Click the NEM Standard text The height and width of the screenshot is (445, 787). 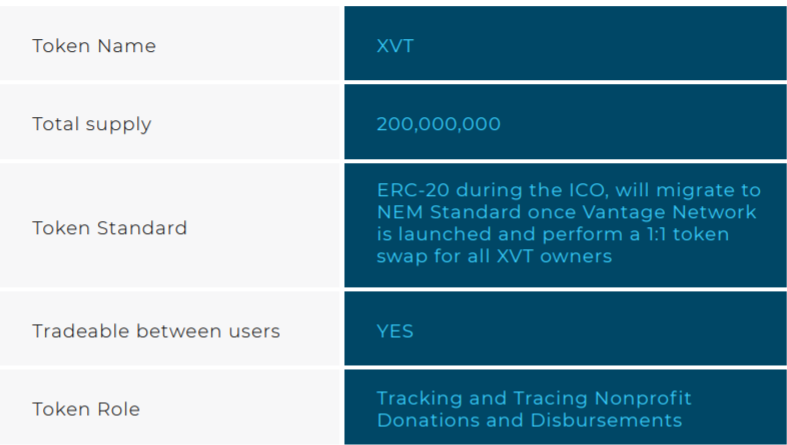(449, 213)
